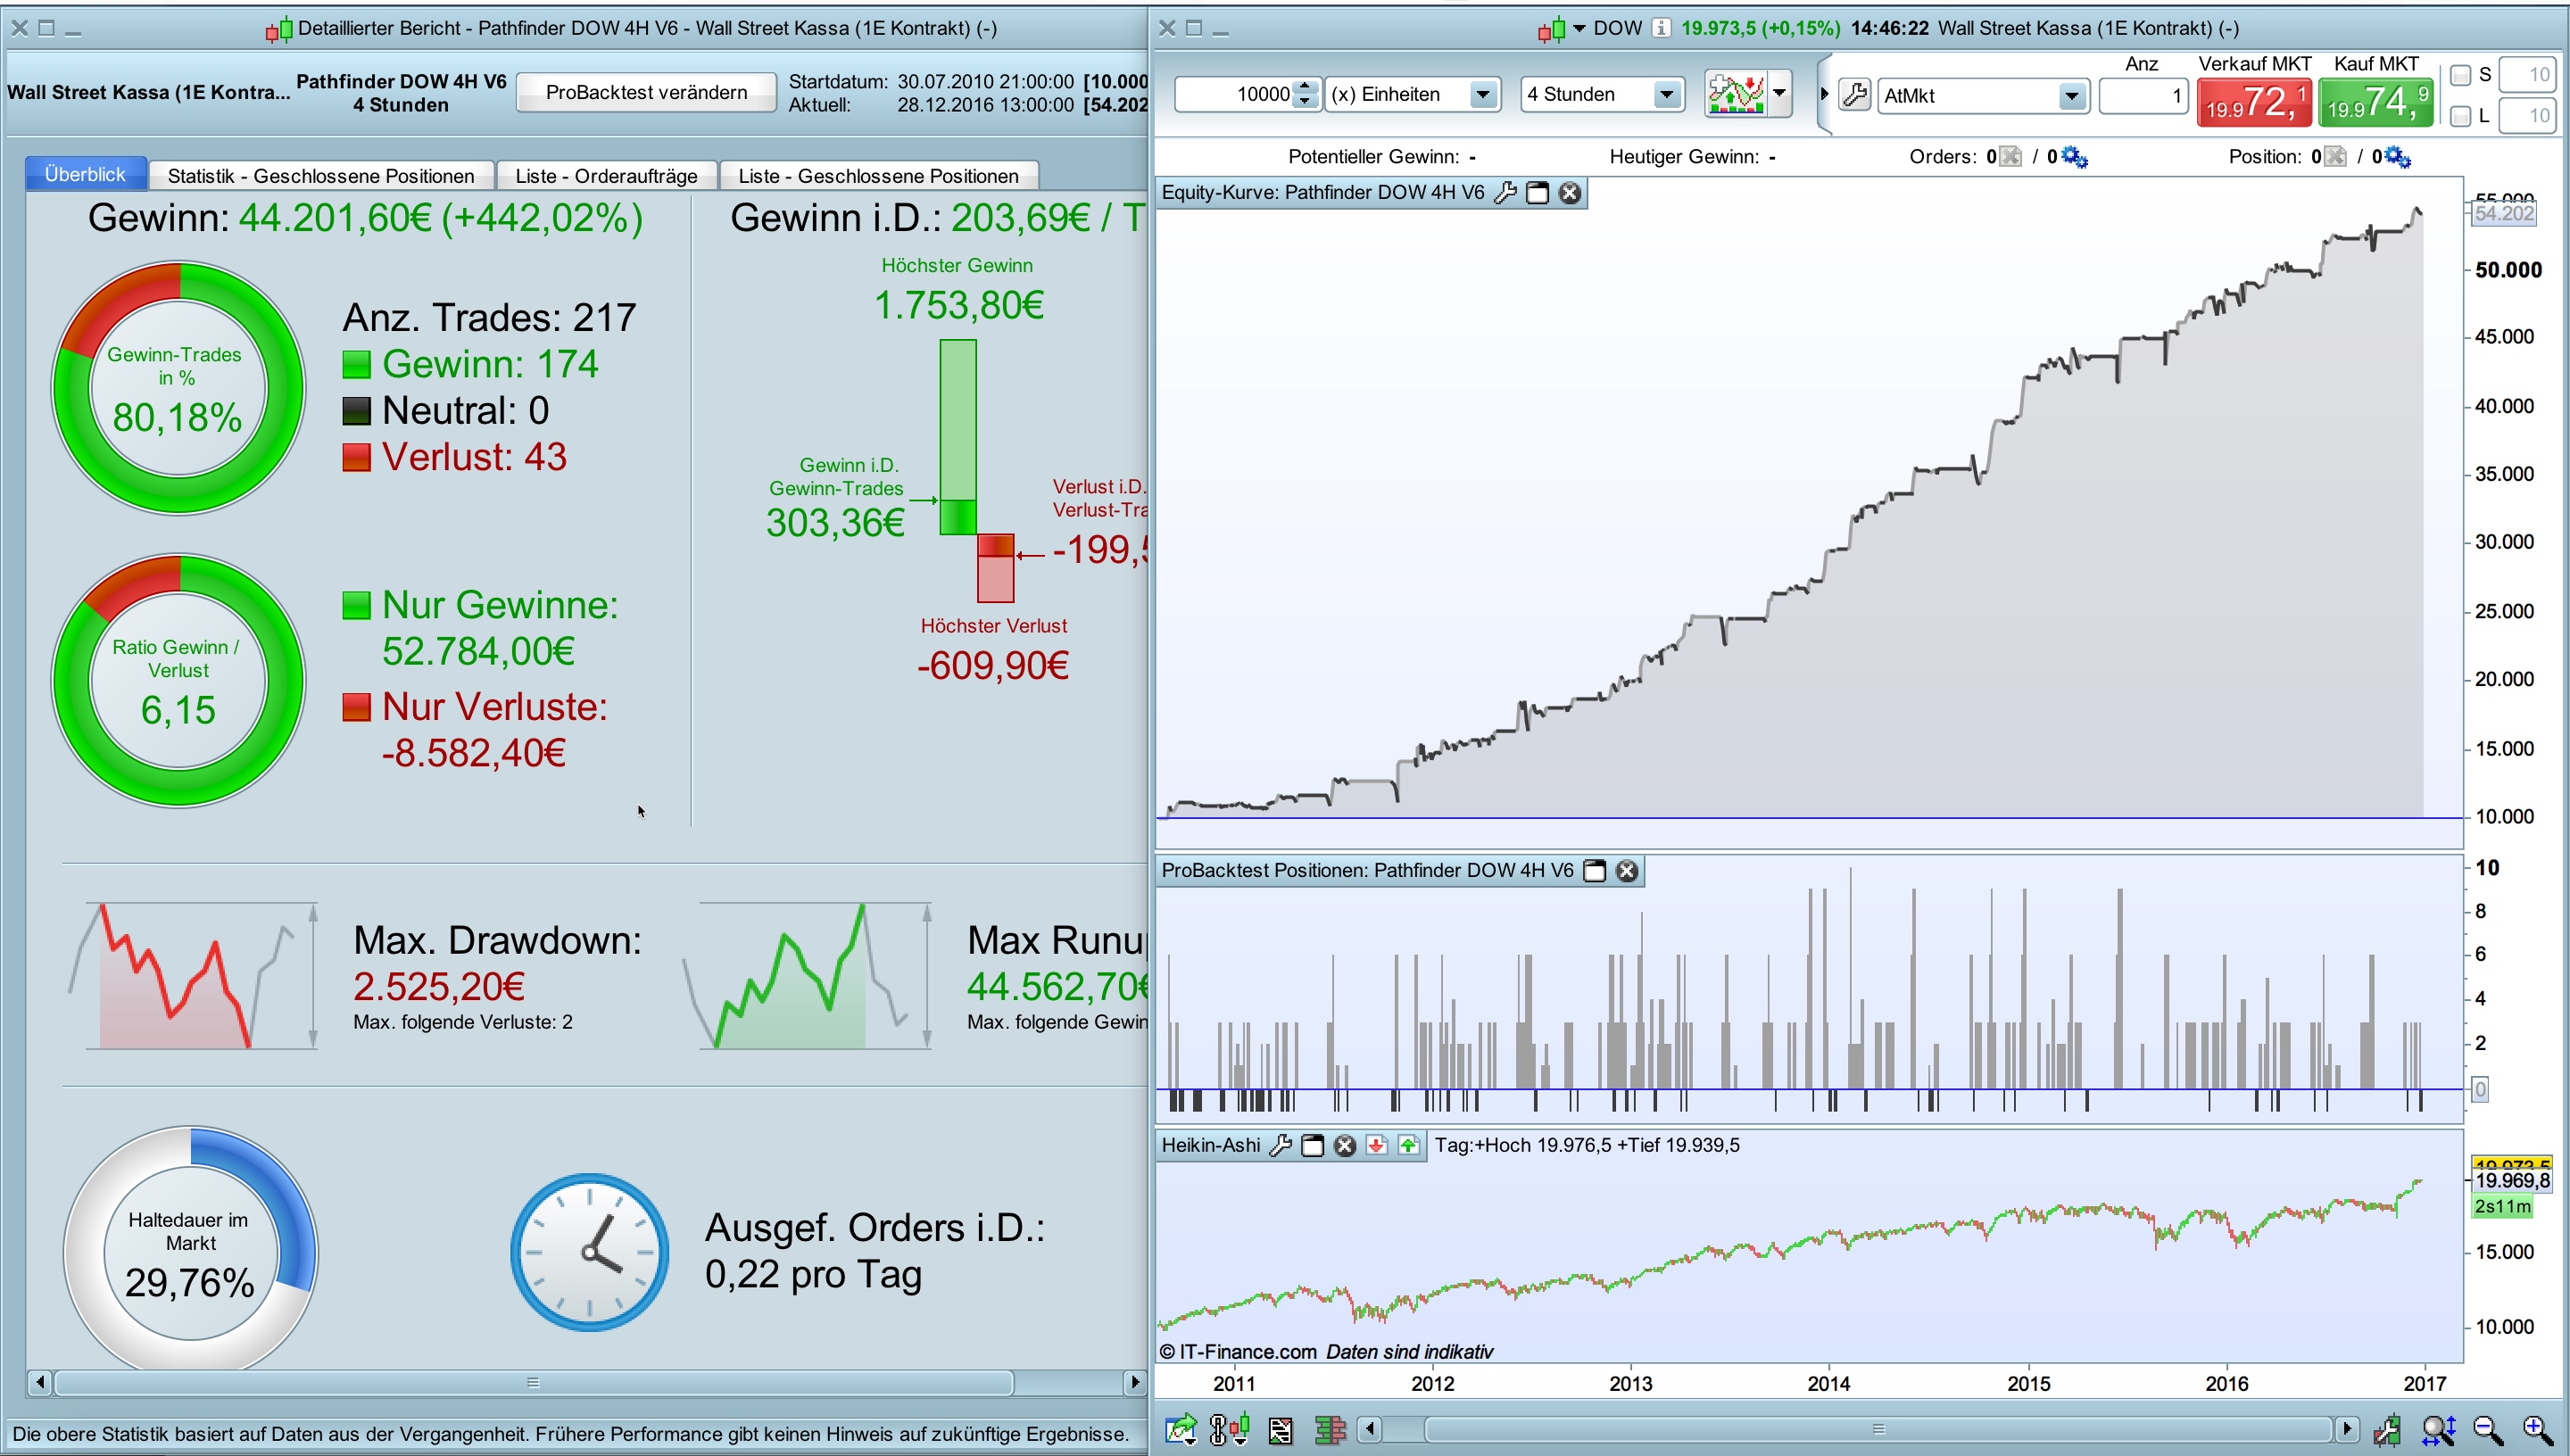Open the Liste - Orderaufträge tab

click(606, 176)
